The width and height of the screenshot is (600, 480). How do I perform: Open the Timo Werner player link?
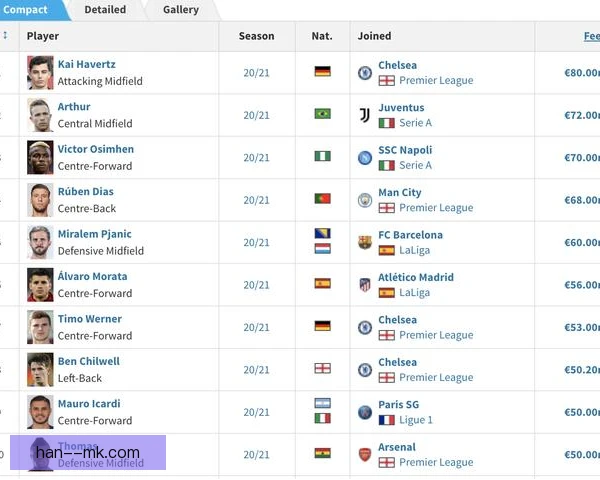(90, 318)
